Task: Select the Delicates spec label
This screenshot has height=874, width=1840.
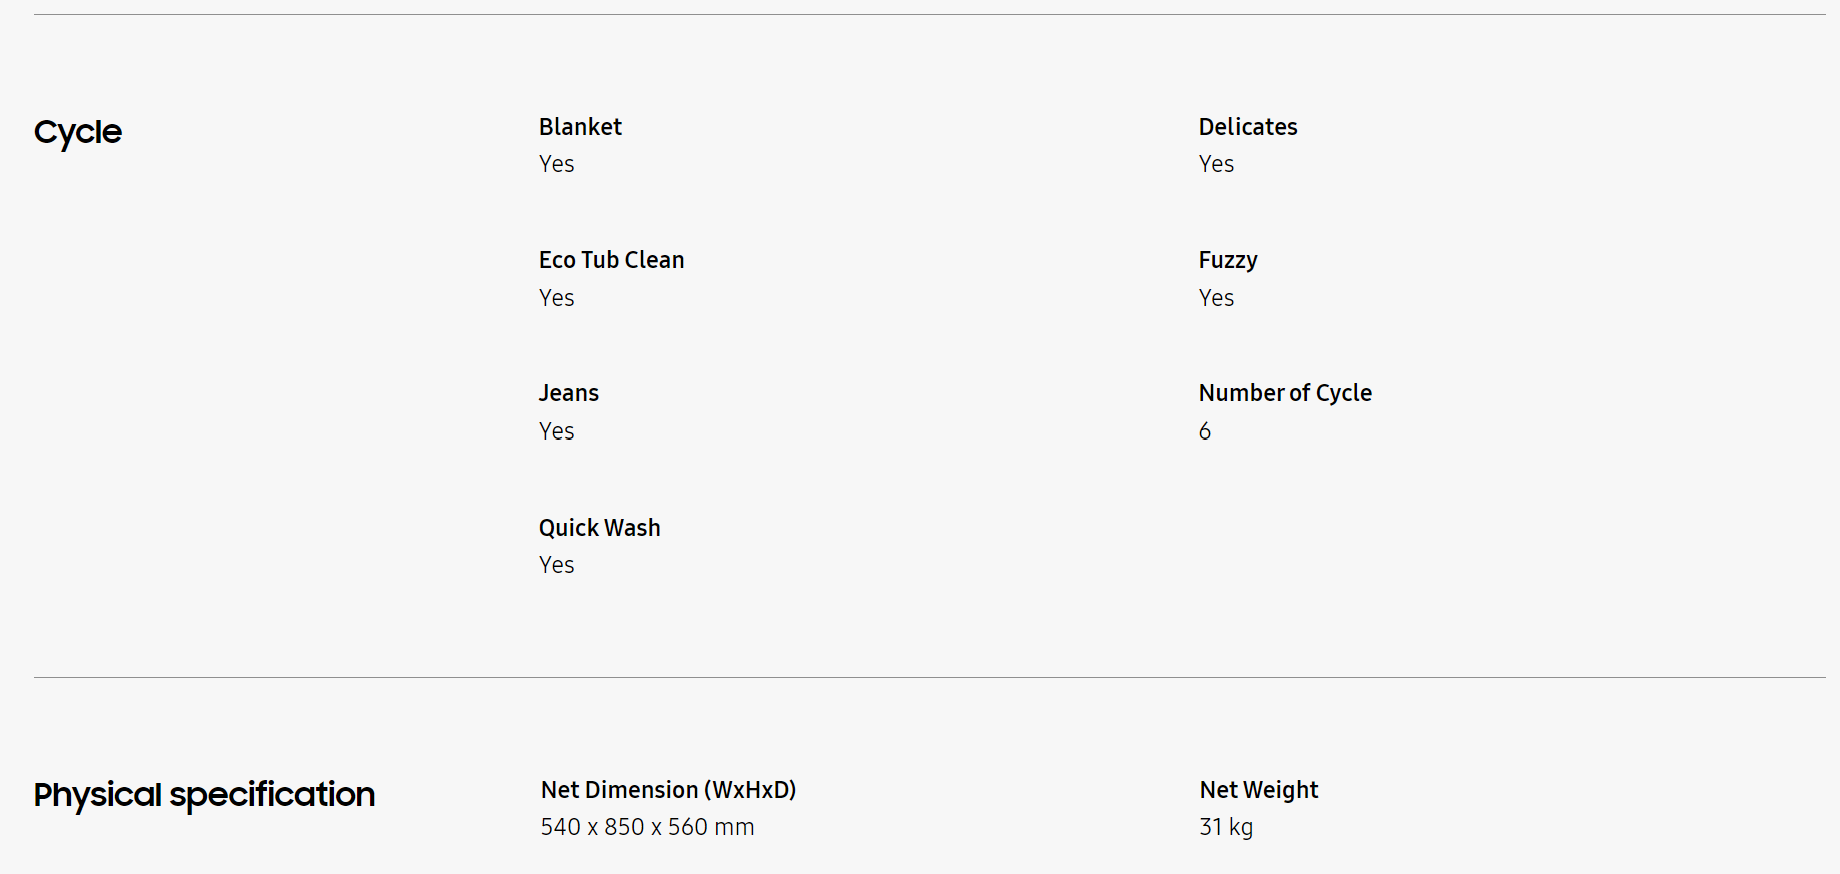Action: point(1248,127)
